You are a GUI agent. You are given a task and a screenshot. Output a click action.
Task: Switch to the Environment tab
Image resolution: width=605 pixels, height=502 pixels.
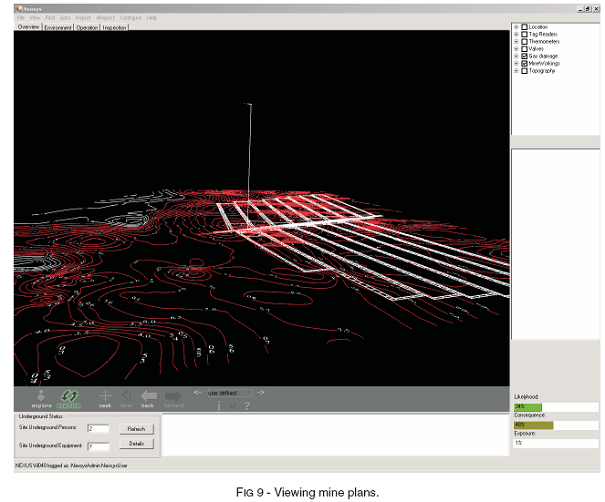point(58,27)
